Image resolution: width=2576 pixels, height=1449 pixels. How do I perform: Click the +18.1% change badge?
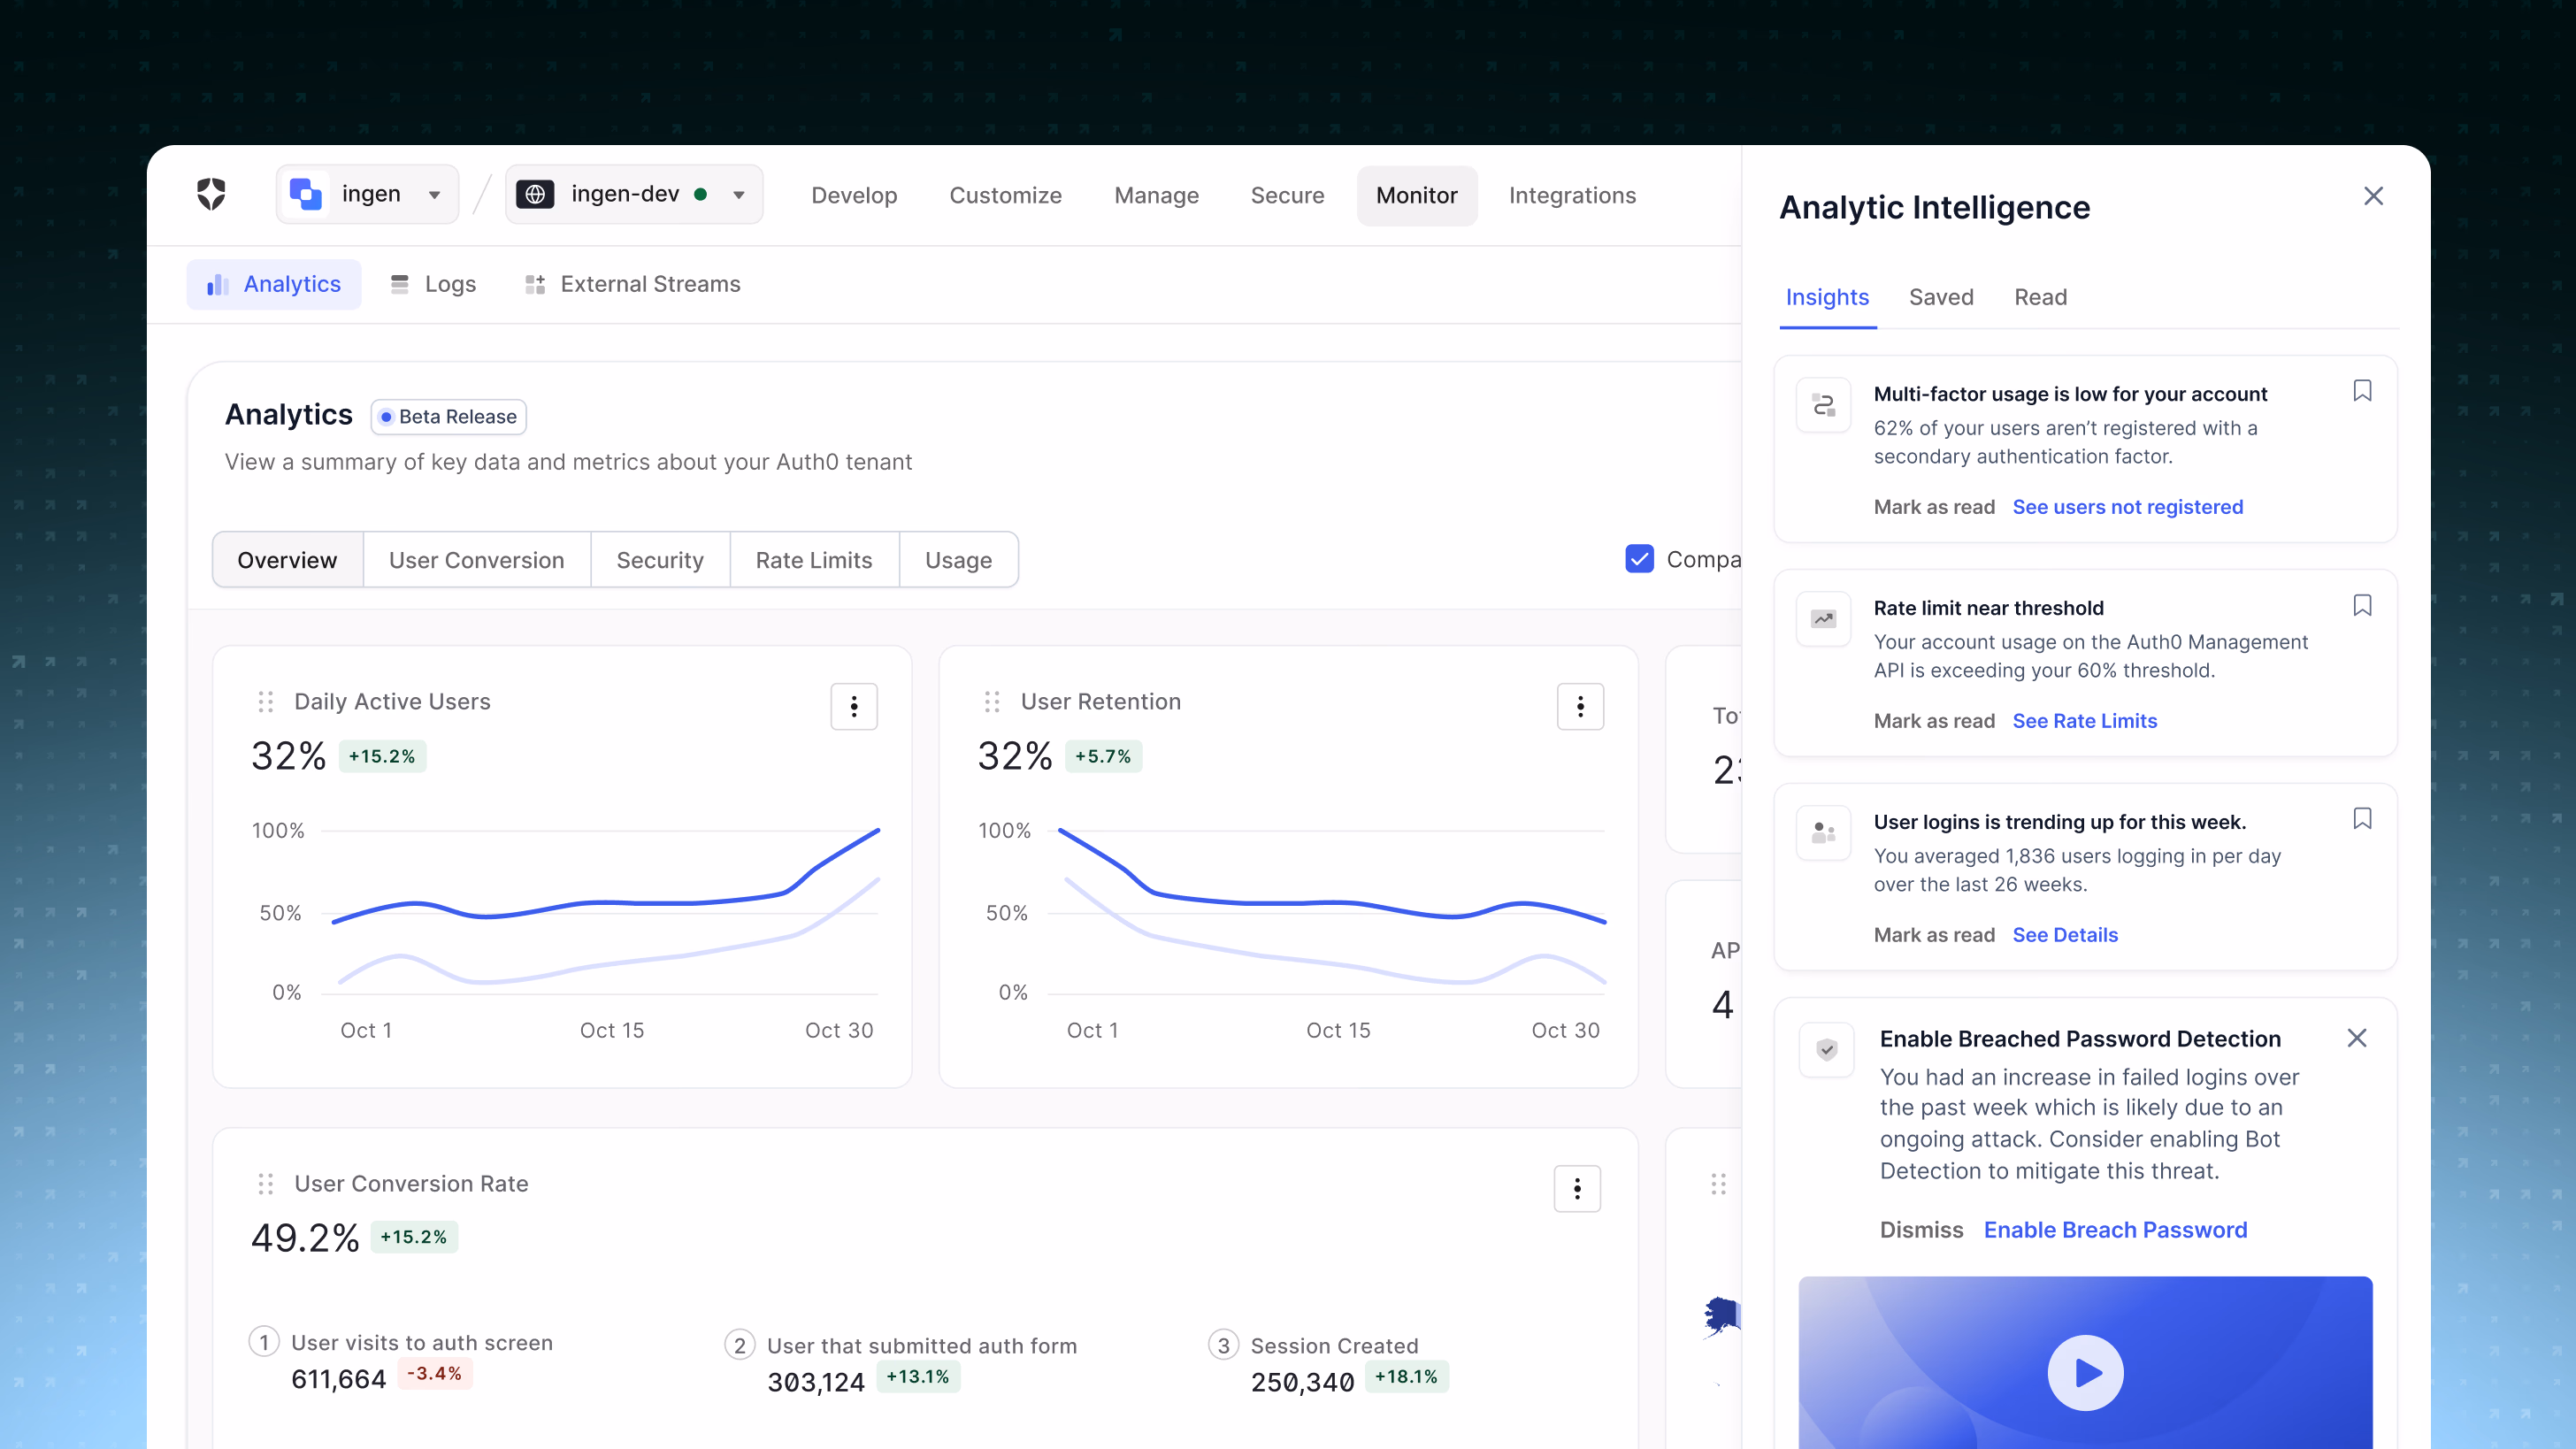click(x=1406, y=1377)
